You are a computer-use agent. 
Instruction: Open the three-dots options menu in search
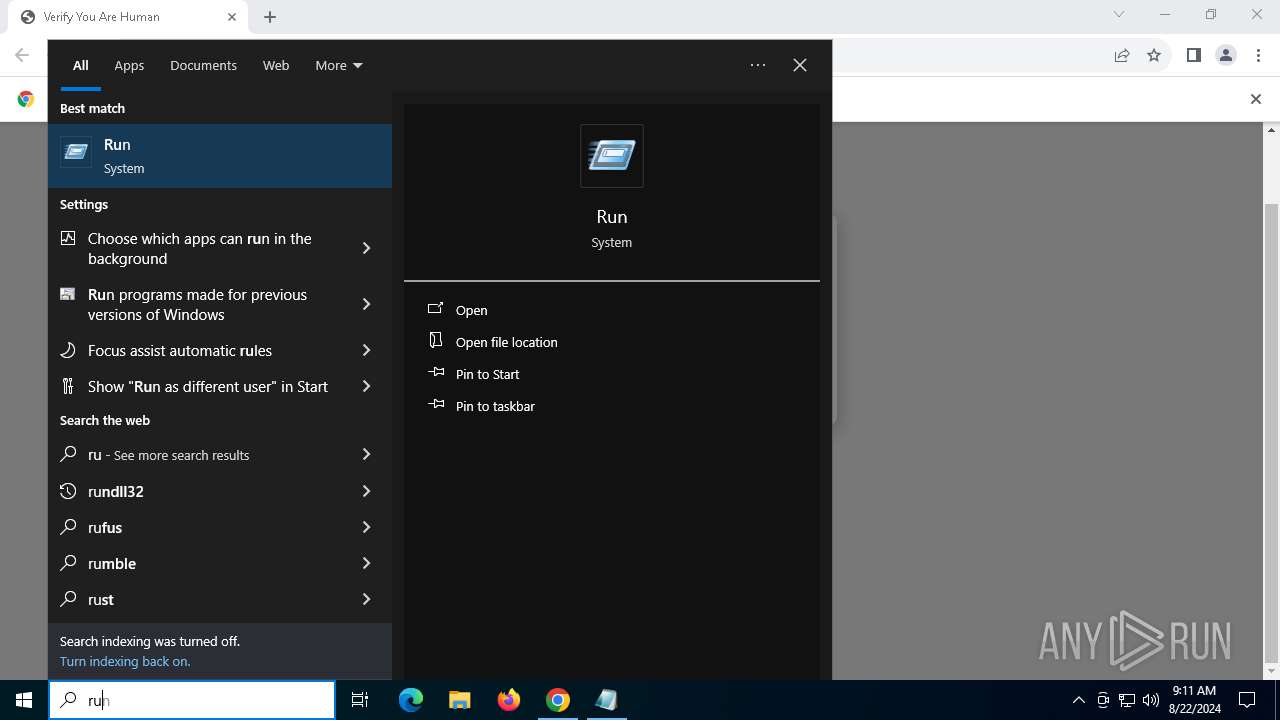(x=758, y=65)
